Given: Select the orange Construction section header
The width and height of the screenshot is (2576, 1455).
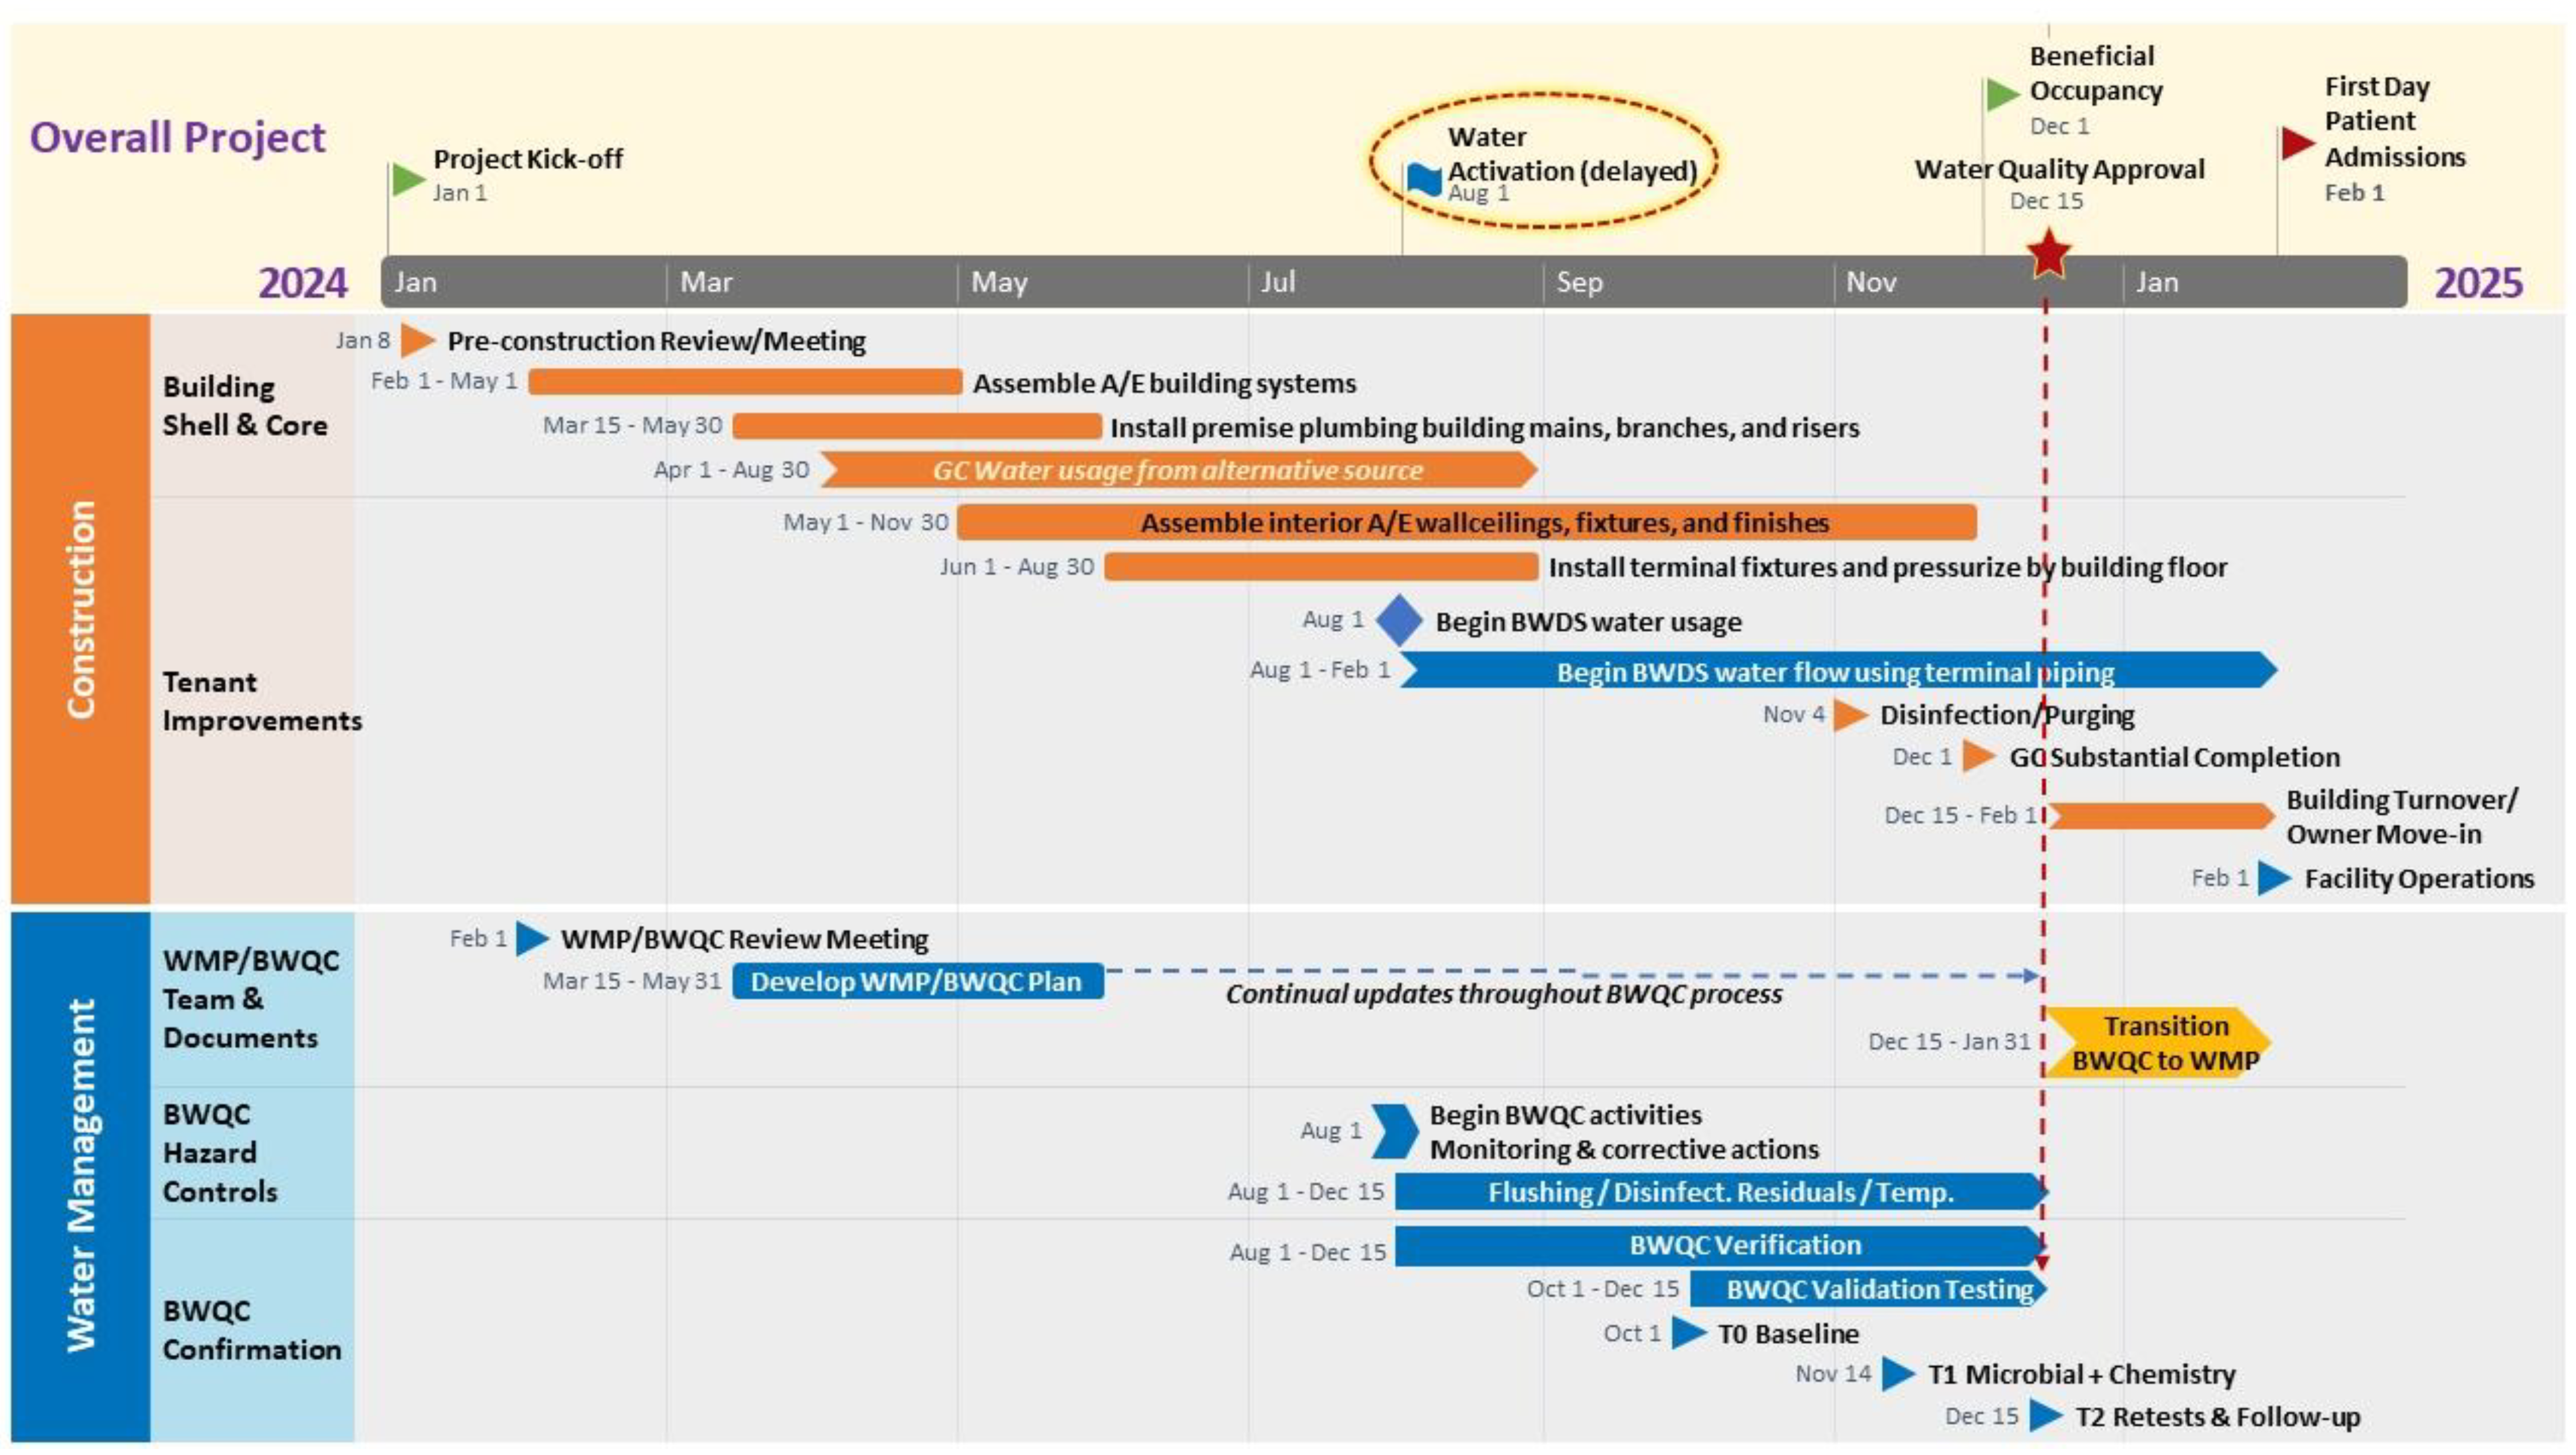Looking at the screenshot, I should click(x=80, y=608).
